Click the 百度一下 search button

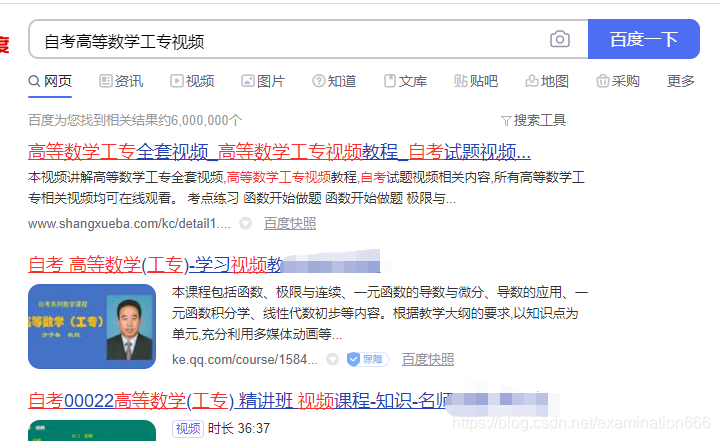pyautogui.click(x=643, y=39)
